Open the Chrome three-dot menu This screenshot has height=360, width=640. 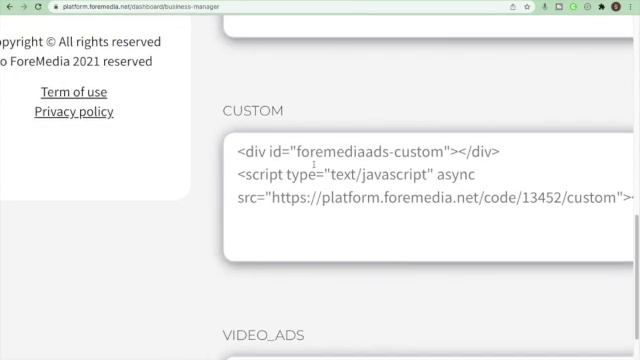(x=630, y=7)
